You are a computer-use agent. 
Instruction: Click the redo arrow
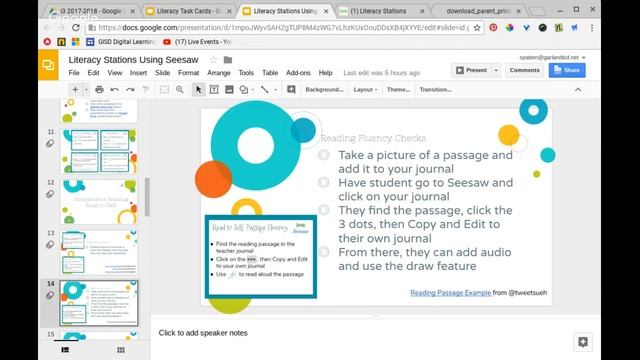click(130, 89)
